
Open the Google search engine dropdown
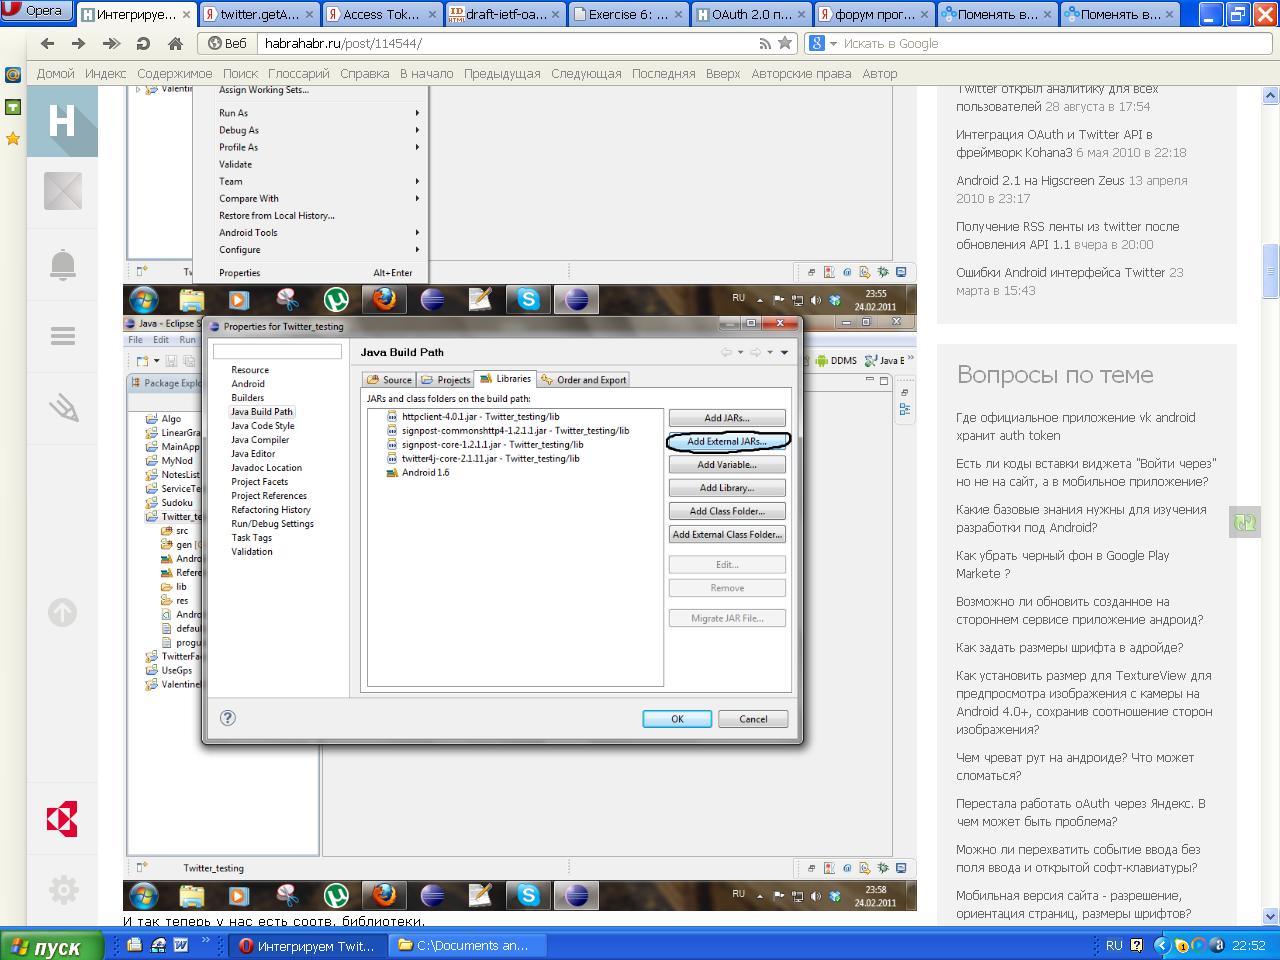tap(824, 43)
